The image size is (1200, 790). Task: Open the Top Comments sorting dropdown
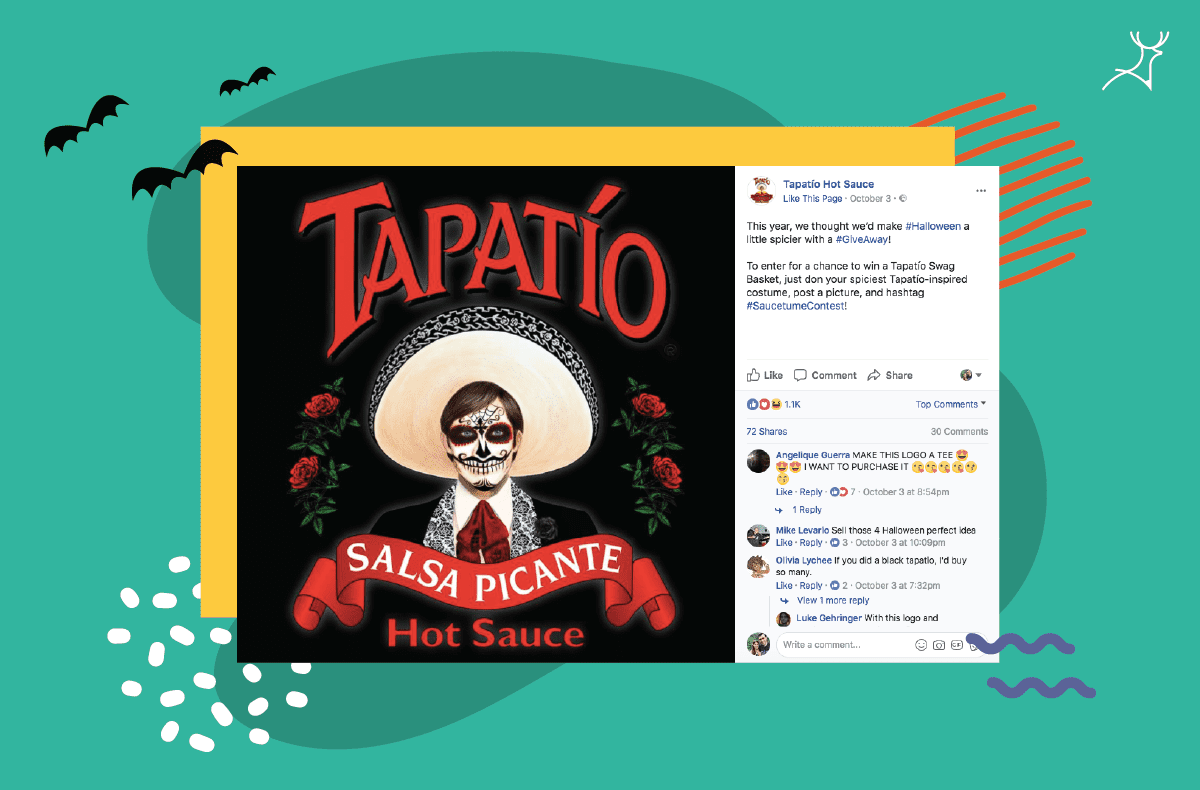[951, 404]
